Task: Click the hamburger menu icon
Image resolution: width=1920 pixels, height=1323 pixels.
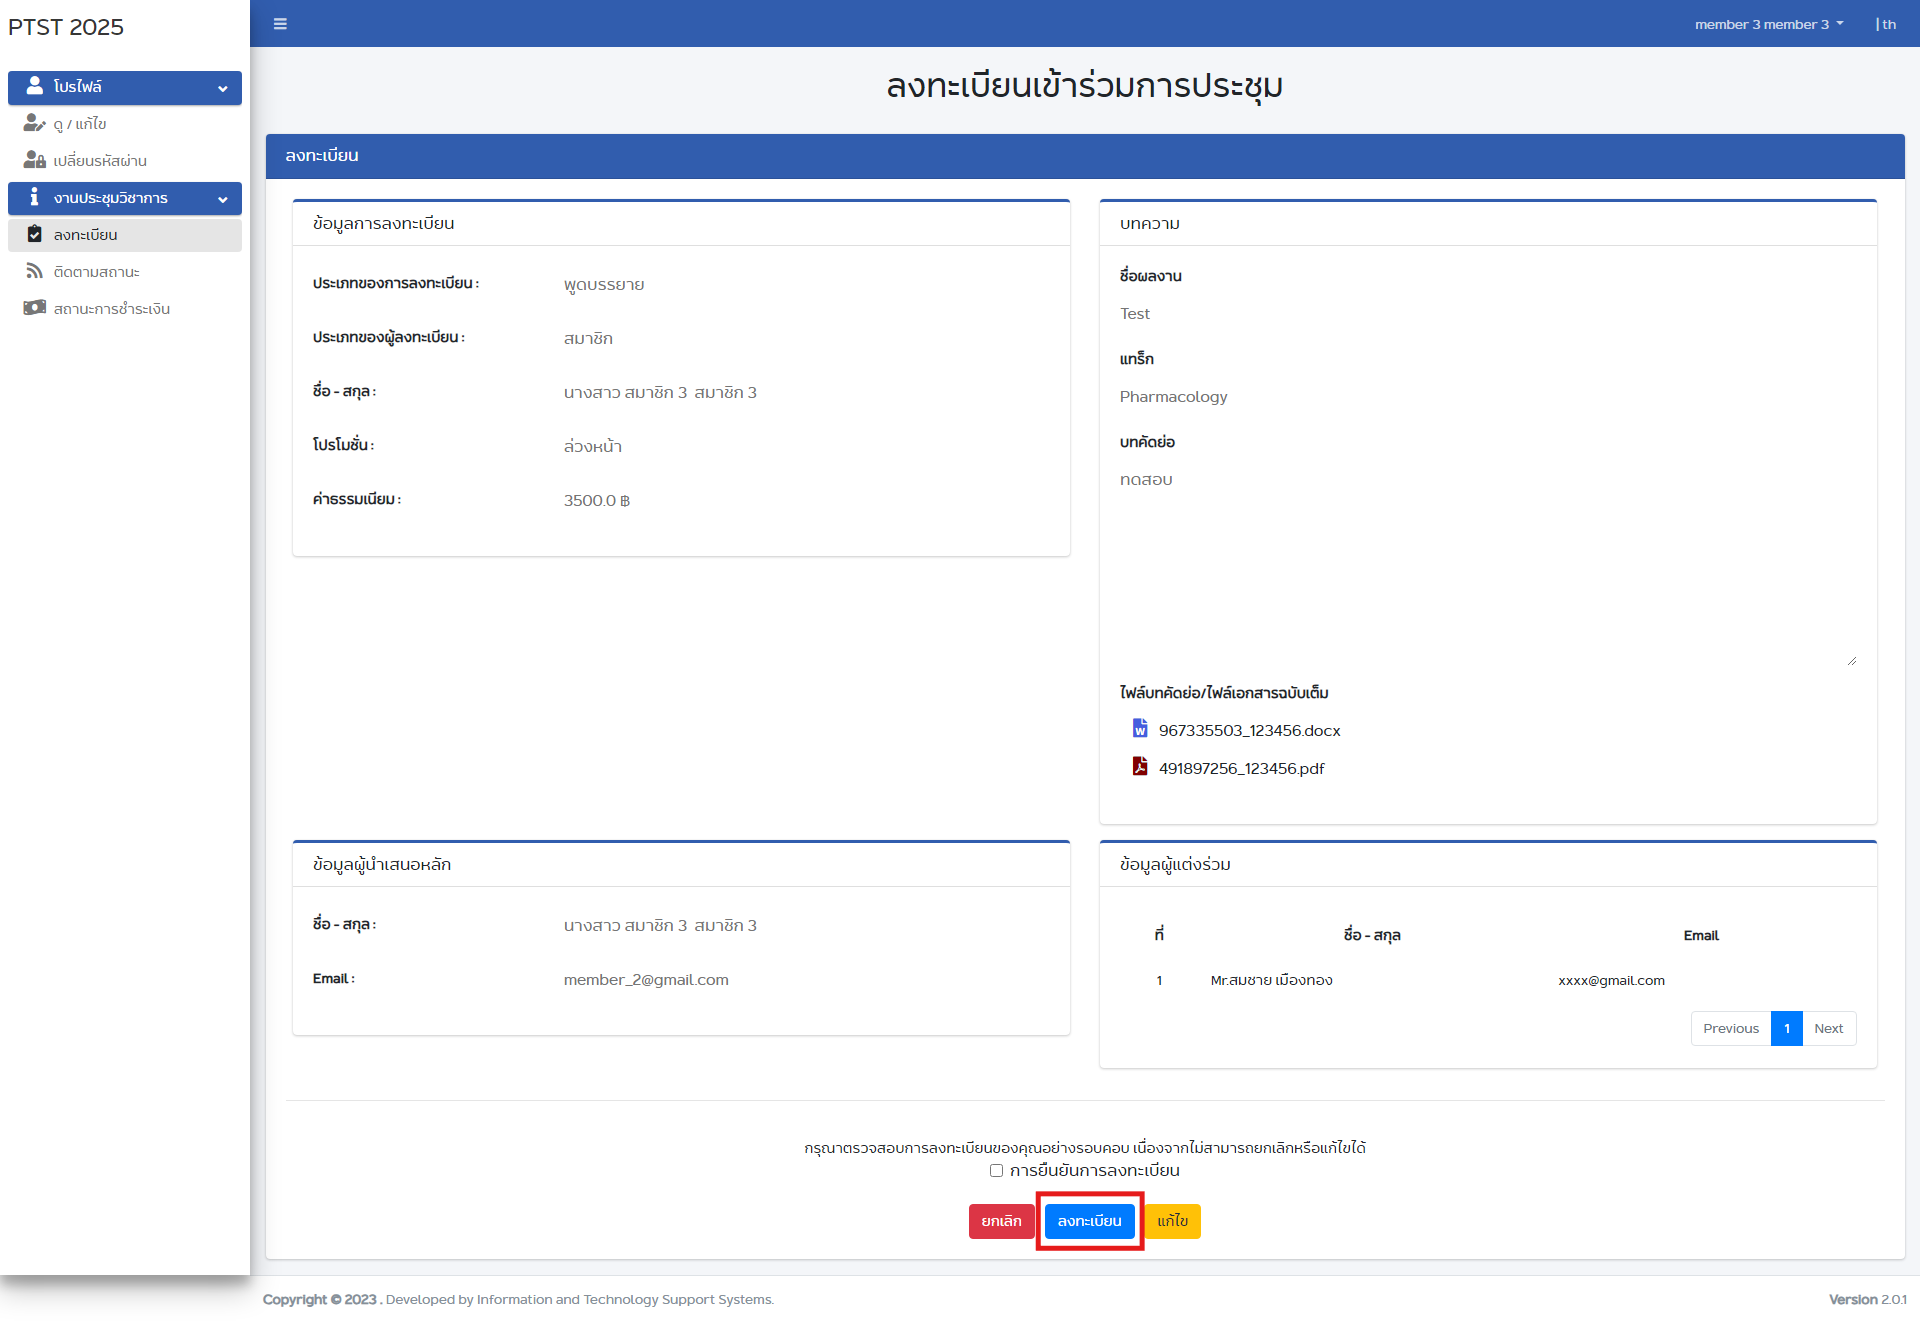Action: [x=280, y=24]
